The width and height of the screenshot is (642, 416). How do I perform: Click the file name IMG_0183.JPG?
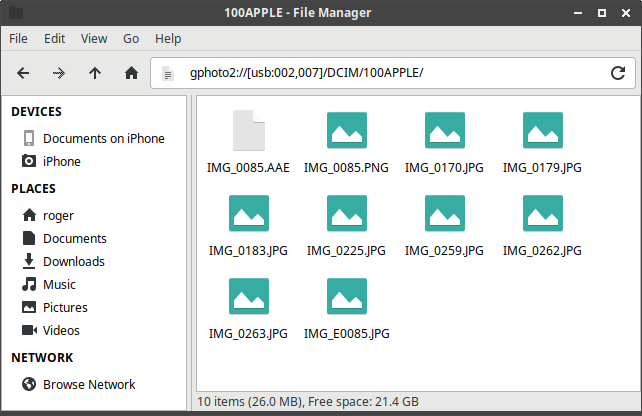pyautogui.click(x=248, y=251)
